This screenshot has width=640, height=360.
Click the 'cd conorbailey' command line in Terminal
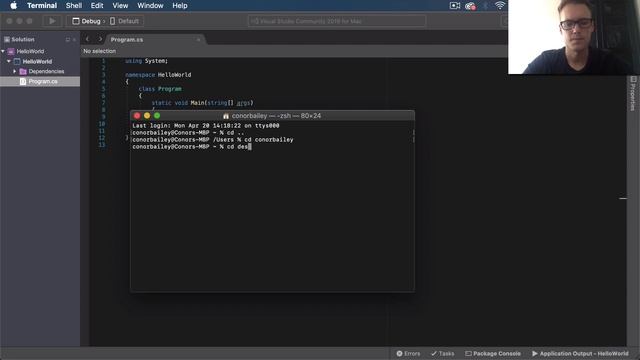pyautogui.click(x=213, y=140)
